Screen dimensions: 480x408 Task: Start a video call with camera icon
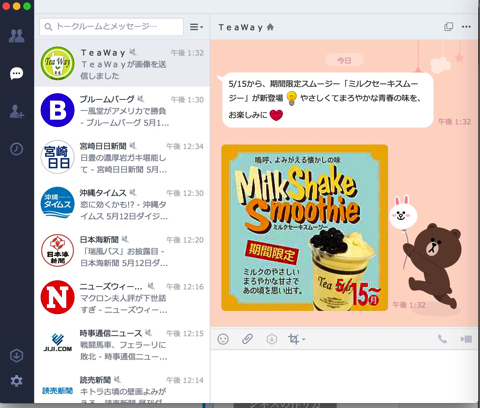(466, 339)
